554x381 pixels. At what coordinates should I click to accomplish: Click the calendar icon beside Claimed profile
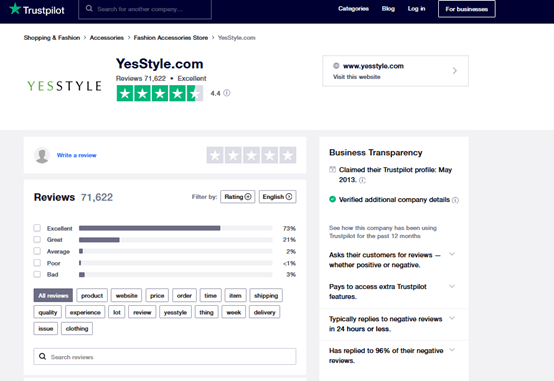(x=332, y=170)
